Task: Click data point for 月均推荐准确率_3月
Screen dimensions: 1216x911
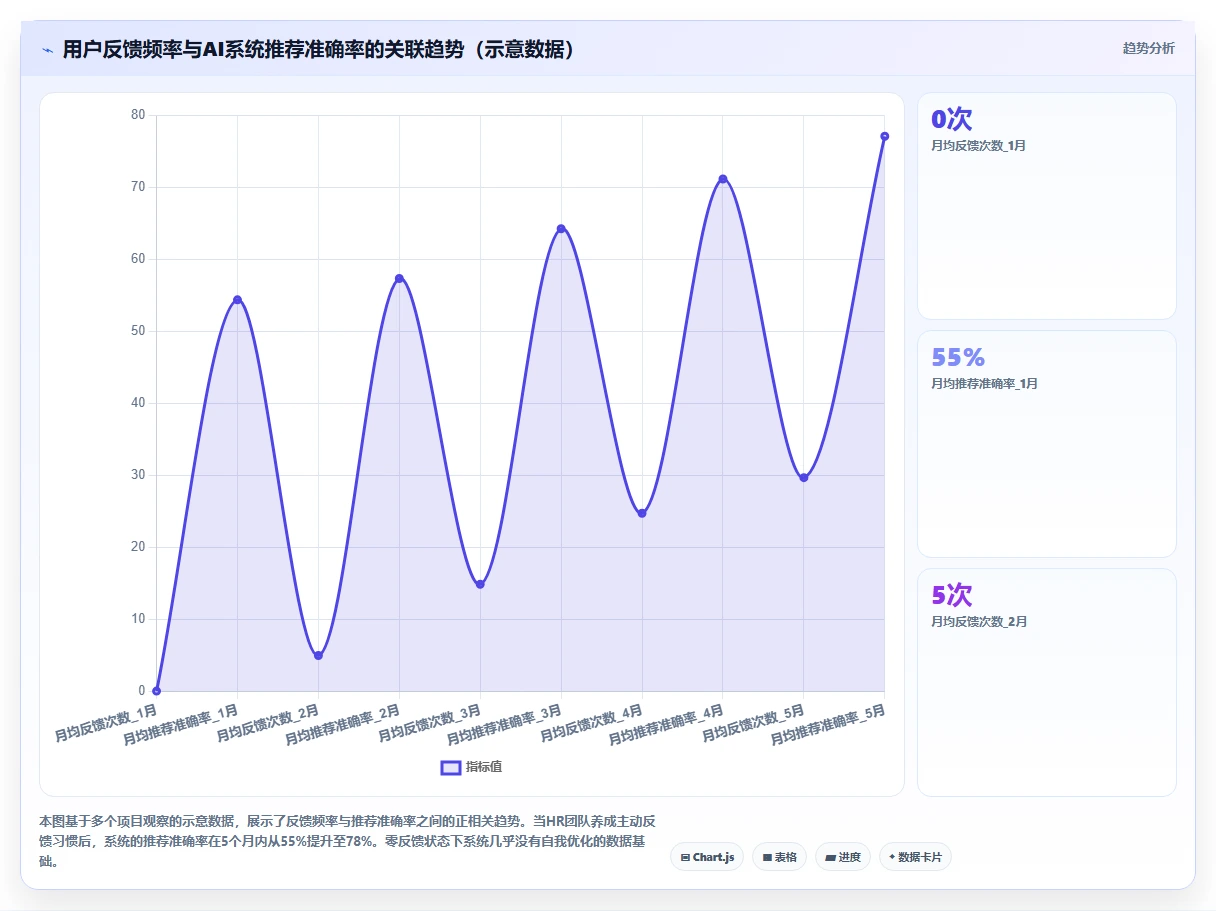Action: coord(561,229)
